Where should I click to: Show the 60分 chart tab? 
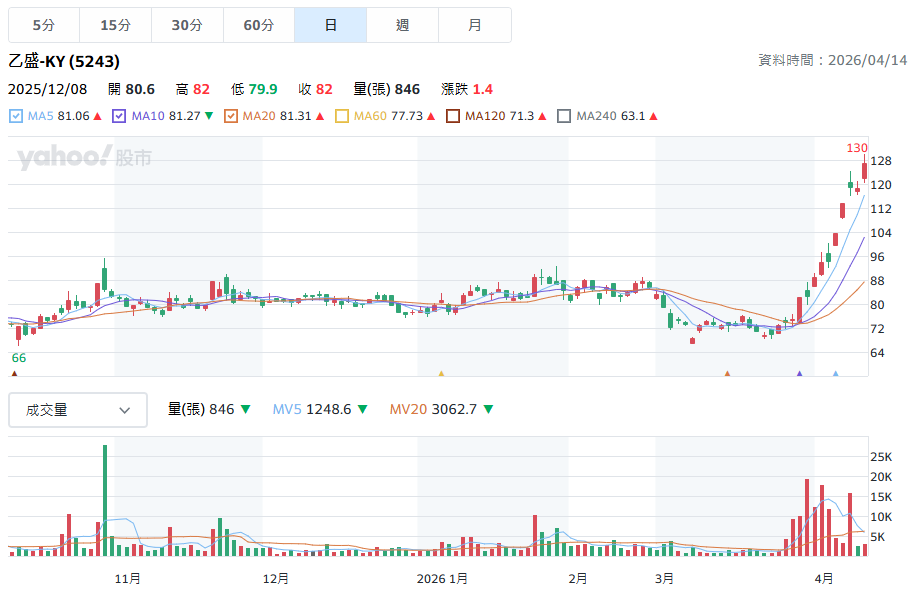tap(258, 25)
